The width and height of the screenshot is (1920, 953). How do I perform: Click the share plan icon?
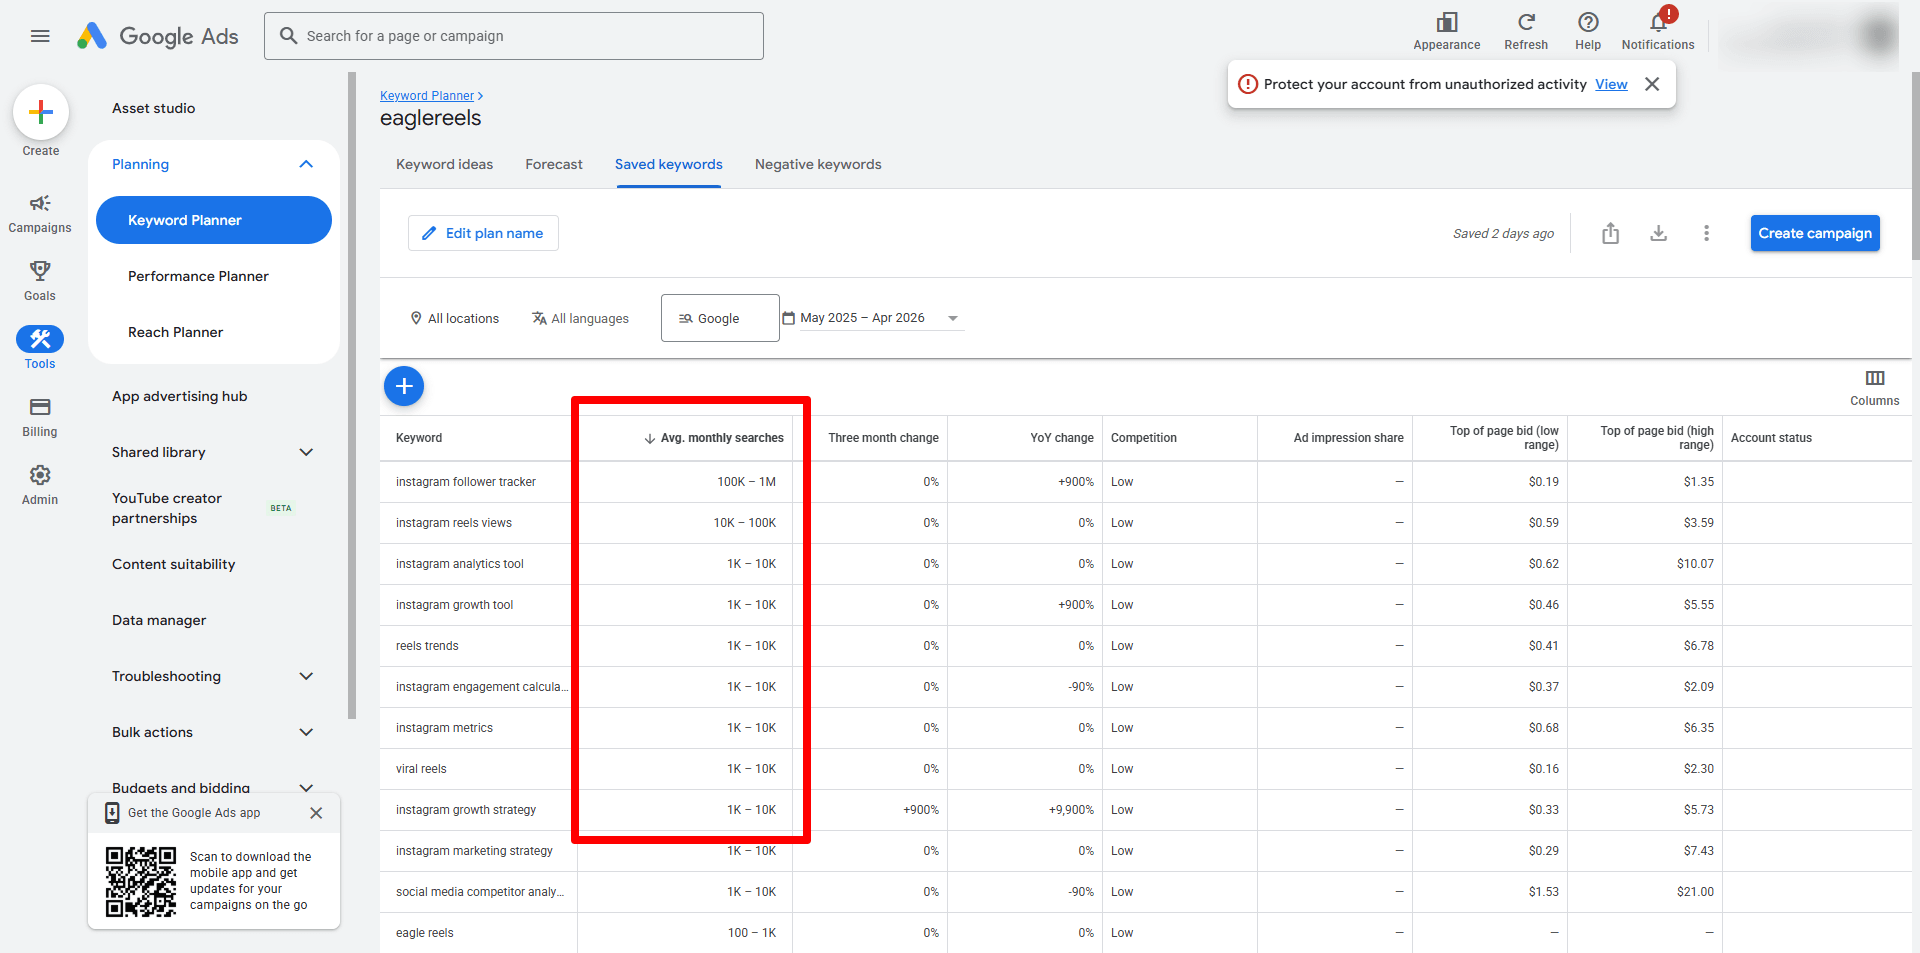pyautogui.click(x=1610, y=233)
